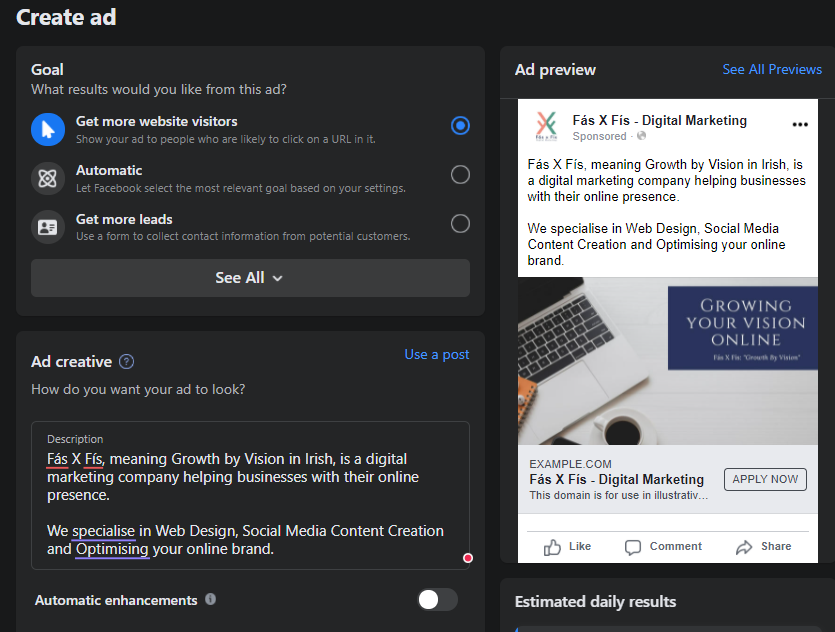Image resolution: width=835 pixels, height=632 pixels.
Task: Click the Use a post link
Action: click(x=437, y=355)
